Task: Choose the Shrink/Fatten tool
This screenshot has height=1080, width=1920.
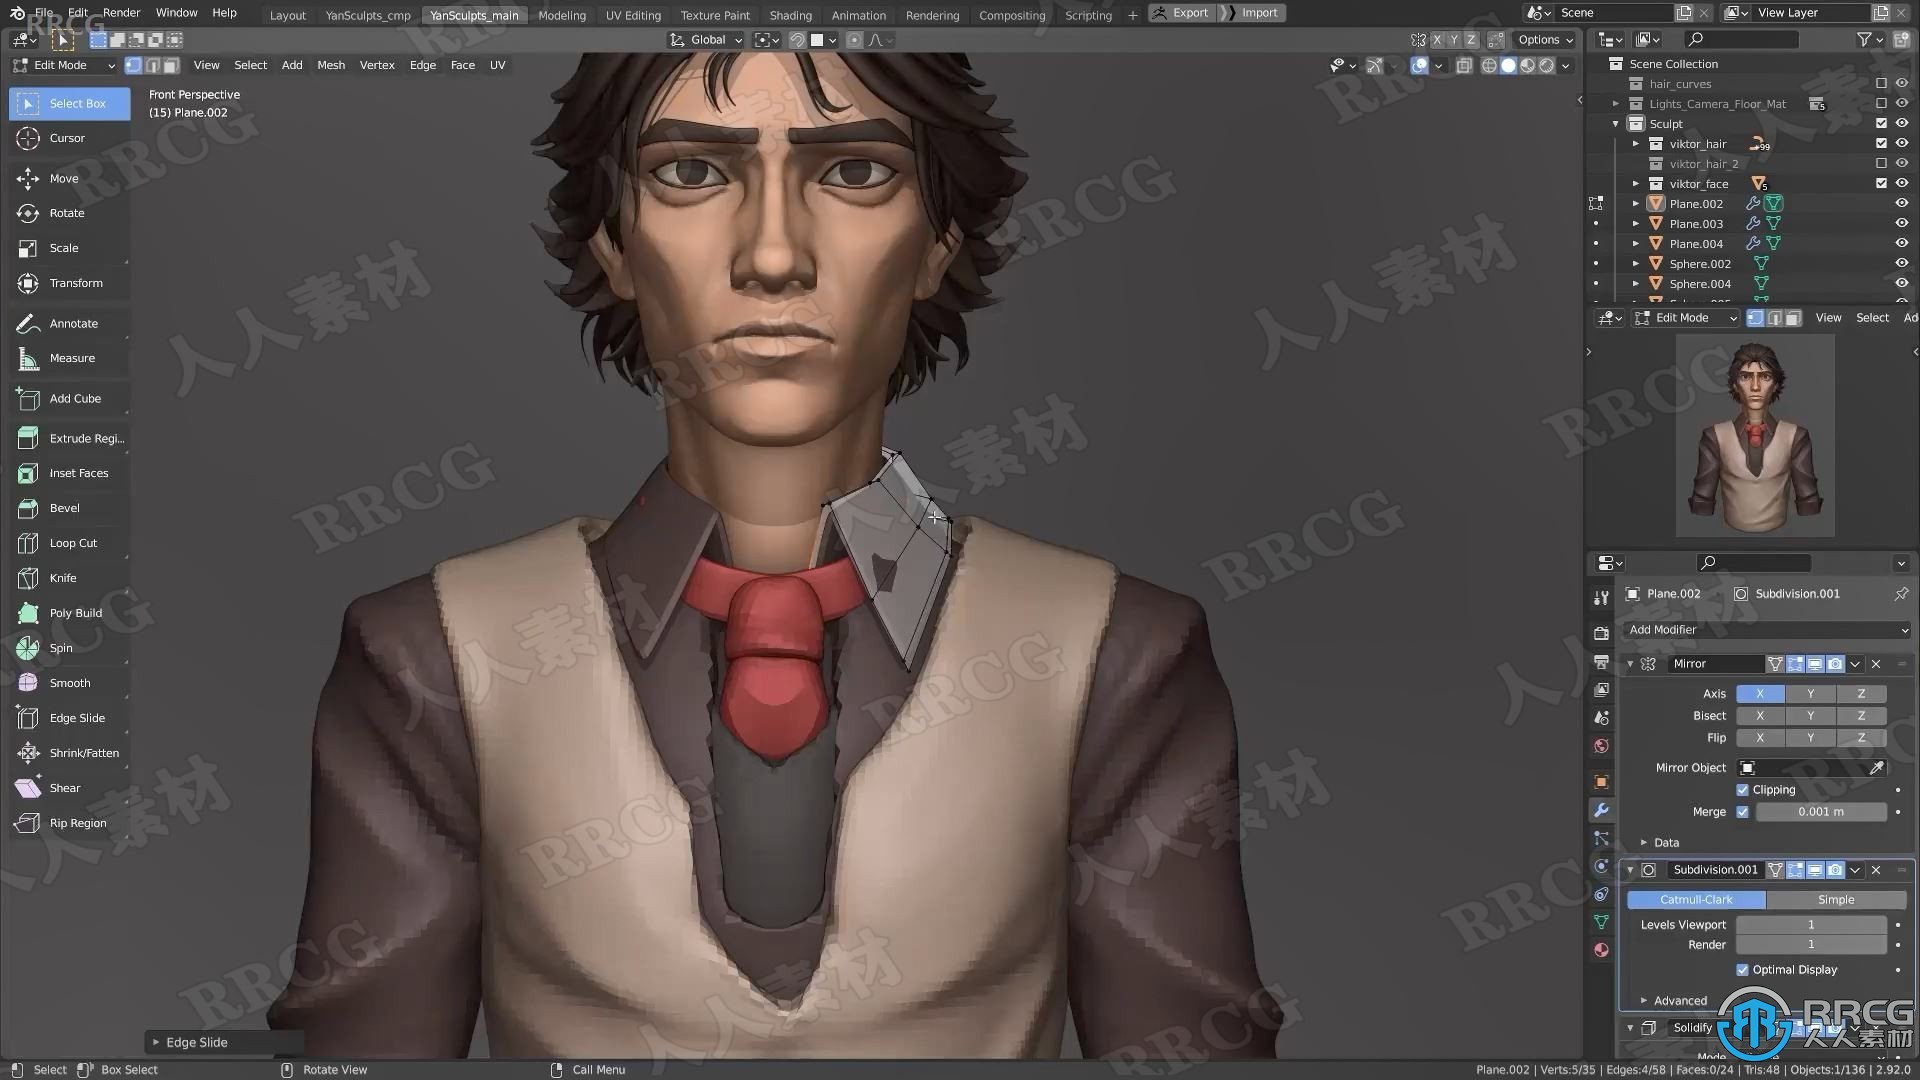Action: coord(69,753)
